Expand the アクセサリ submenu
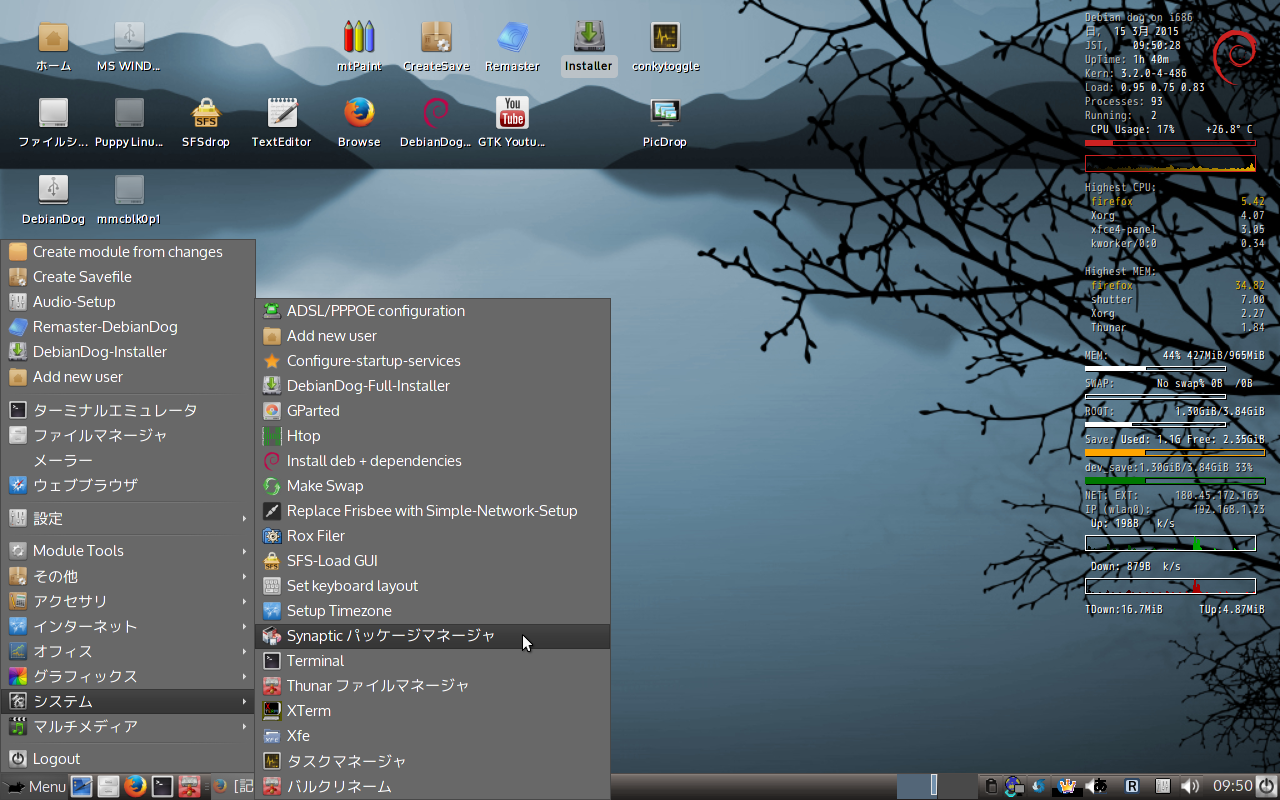Image resolution: width=1280 pixels, height=800 pixels. [x=128, y=601]
